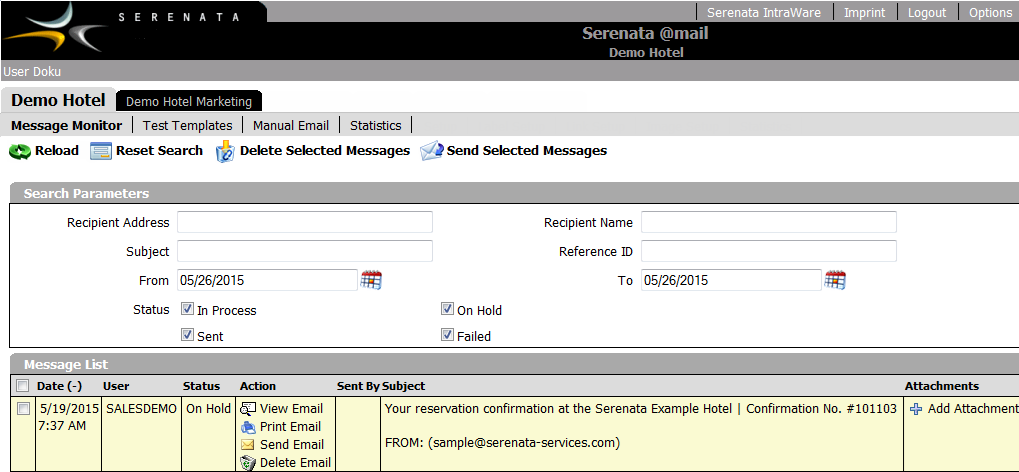This screenshot has width=1019, height=472.
Task: Click the Add Attachment link text
Action: click(x=973, y=409)
